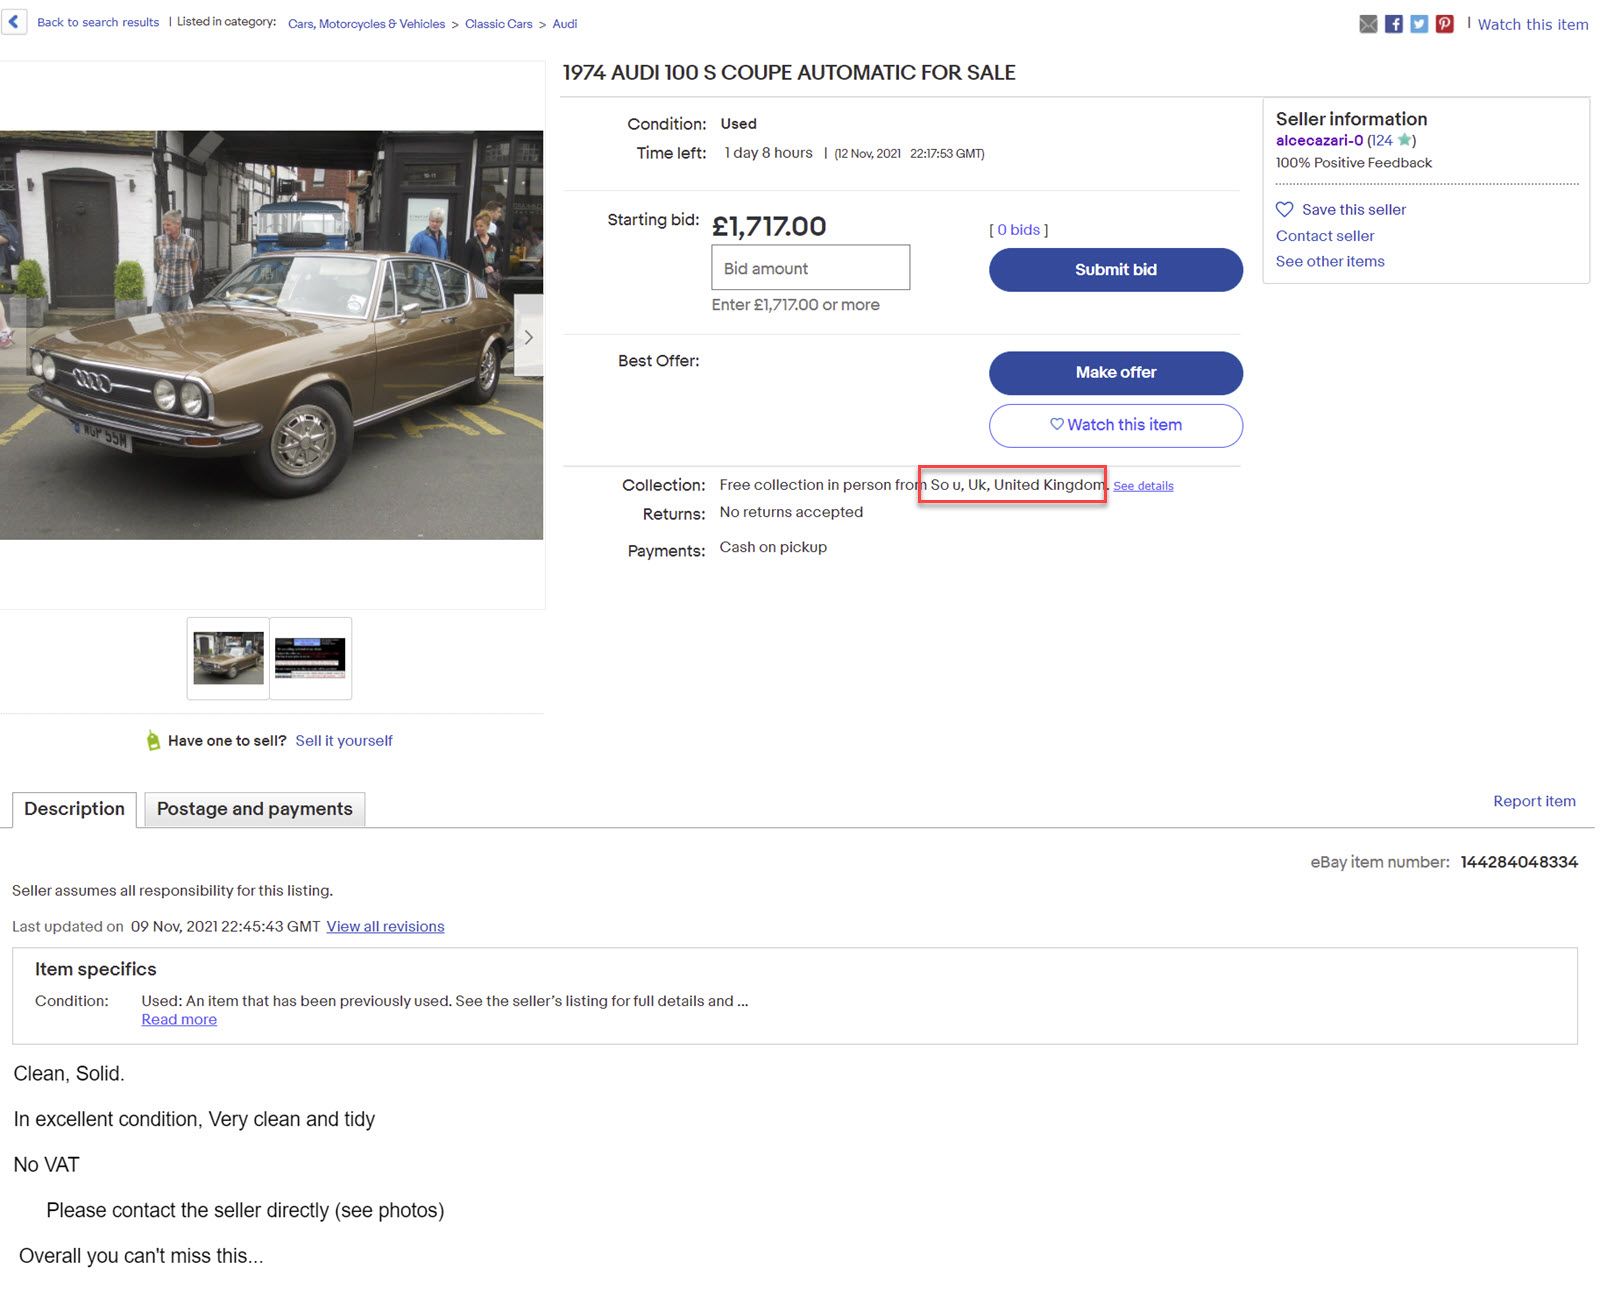Click the feedback star icon next to 124
Viewport: 1600px width, 1304px height.
(1404, 140)
